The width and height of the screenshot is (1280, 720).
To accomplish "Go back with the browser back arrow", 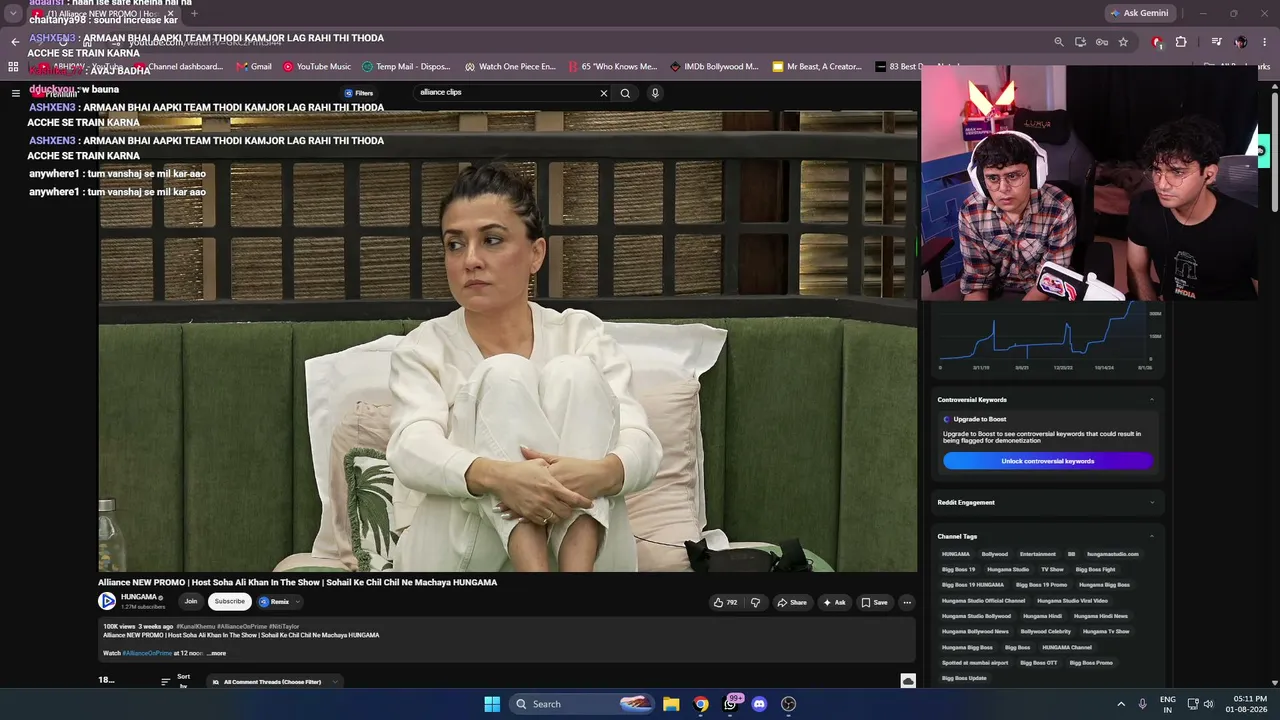I will pyautogui.click(x=15, y=42).
